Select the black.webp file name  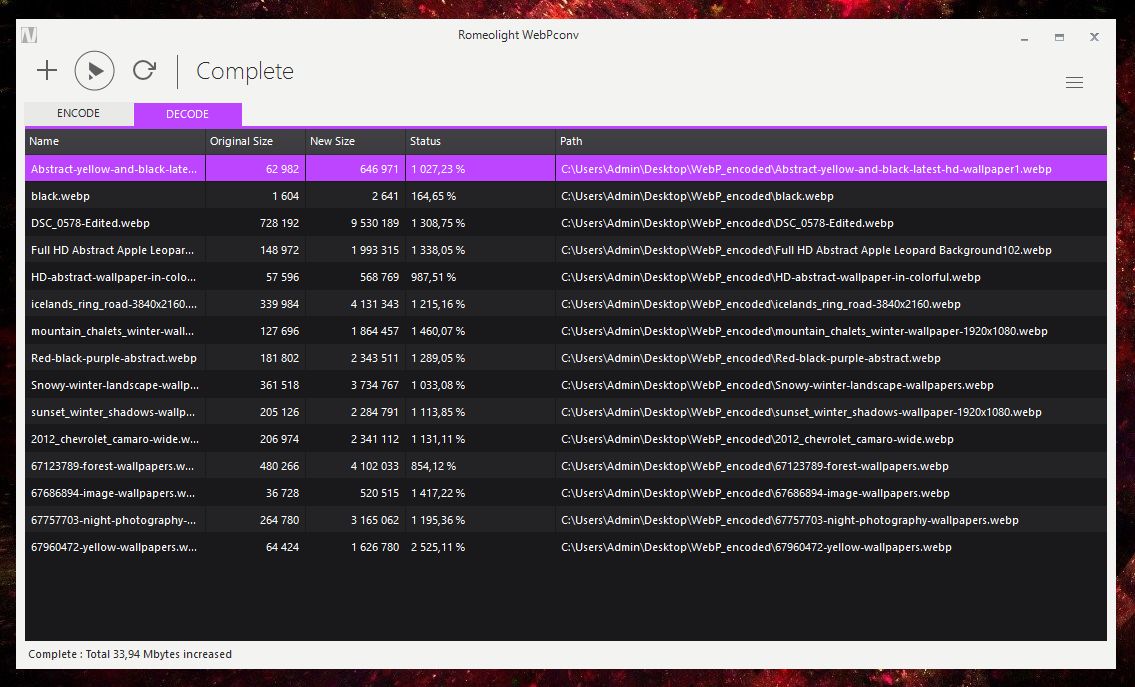click(61, 196)
